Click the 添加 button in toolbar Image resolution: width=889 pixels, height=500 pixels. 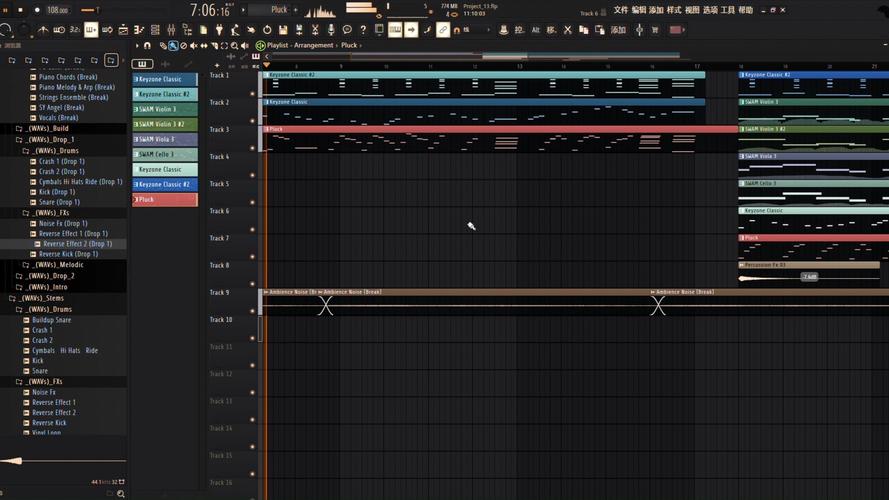618,30
